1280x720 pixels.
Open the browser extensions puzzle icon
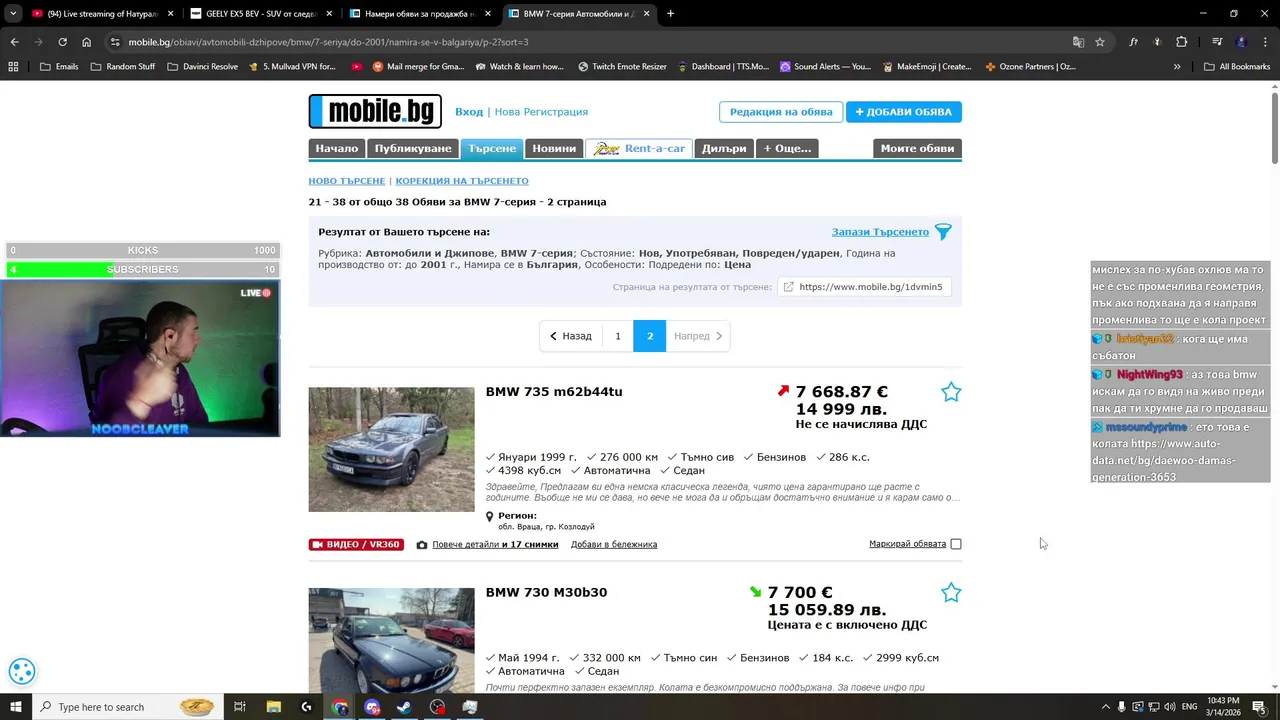tap(1181, 42)
